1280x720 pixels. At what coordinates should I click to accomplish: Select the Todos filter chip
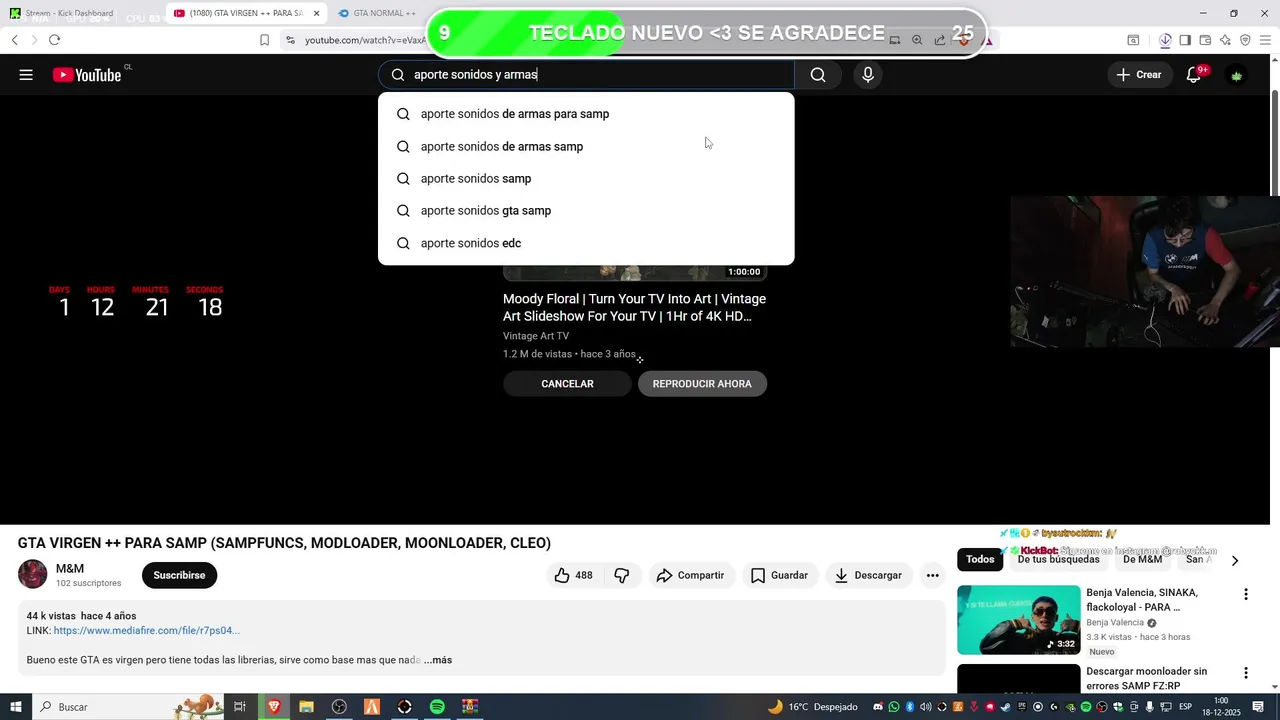coord(980,559)
